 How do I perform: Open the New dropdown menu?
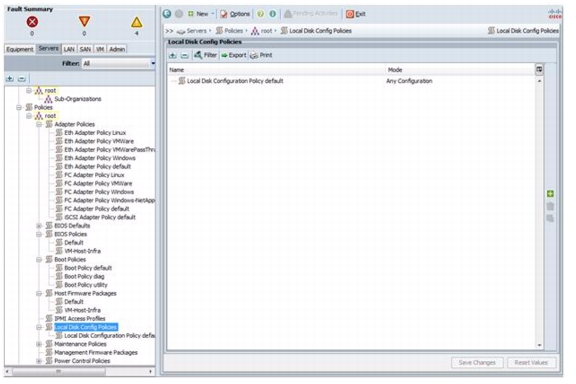[201, 14]
